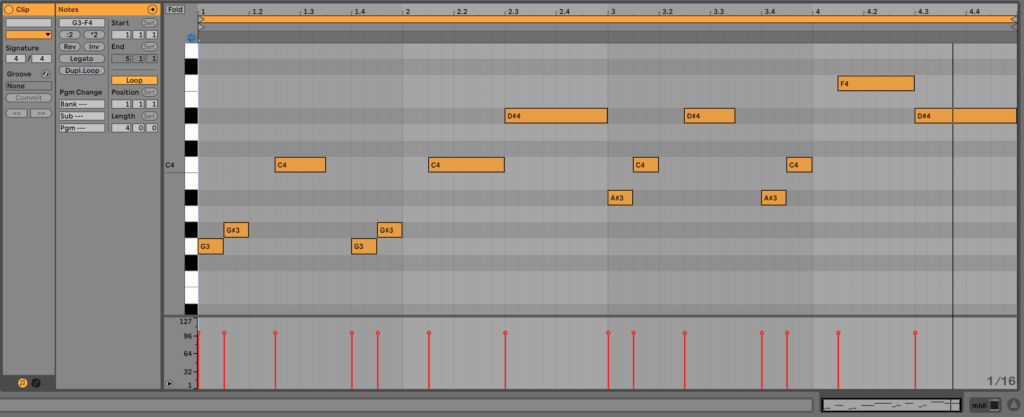The image size is (1024, 417).
Task: Click the Notes panel arrow icon
Action: point(152,10)
